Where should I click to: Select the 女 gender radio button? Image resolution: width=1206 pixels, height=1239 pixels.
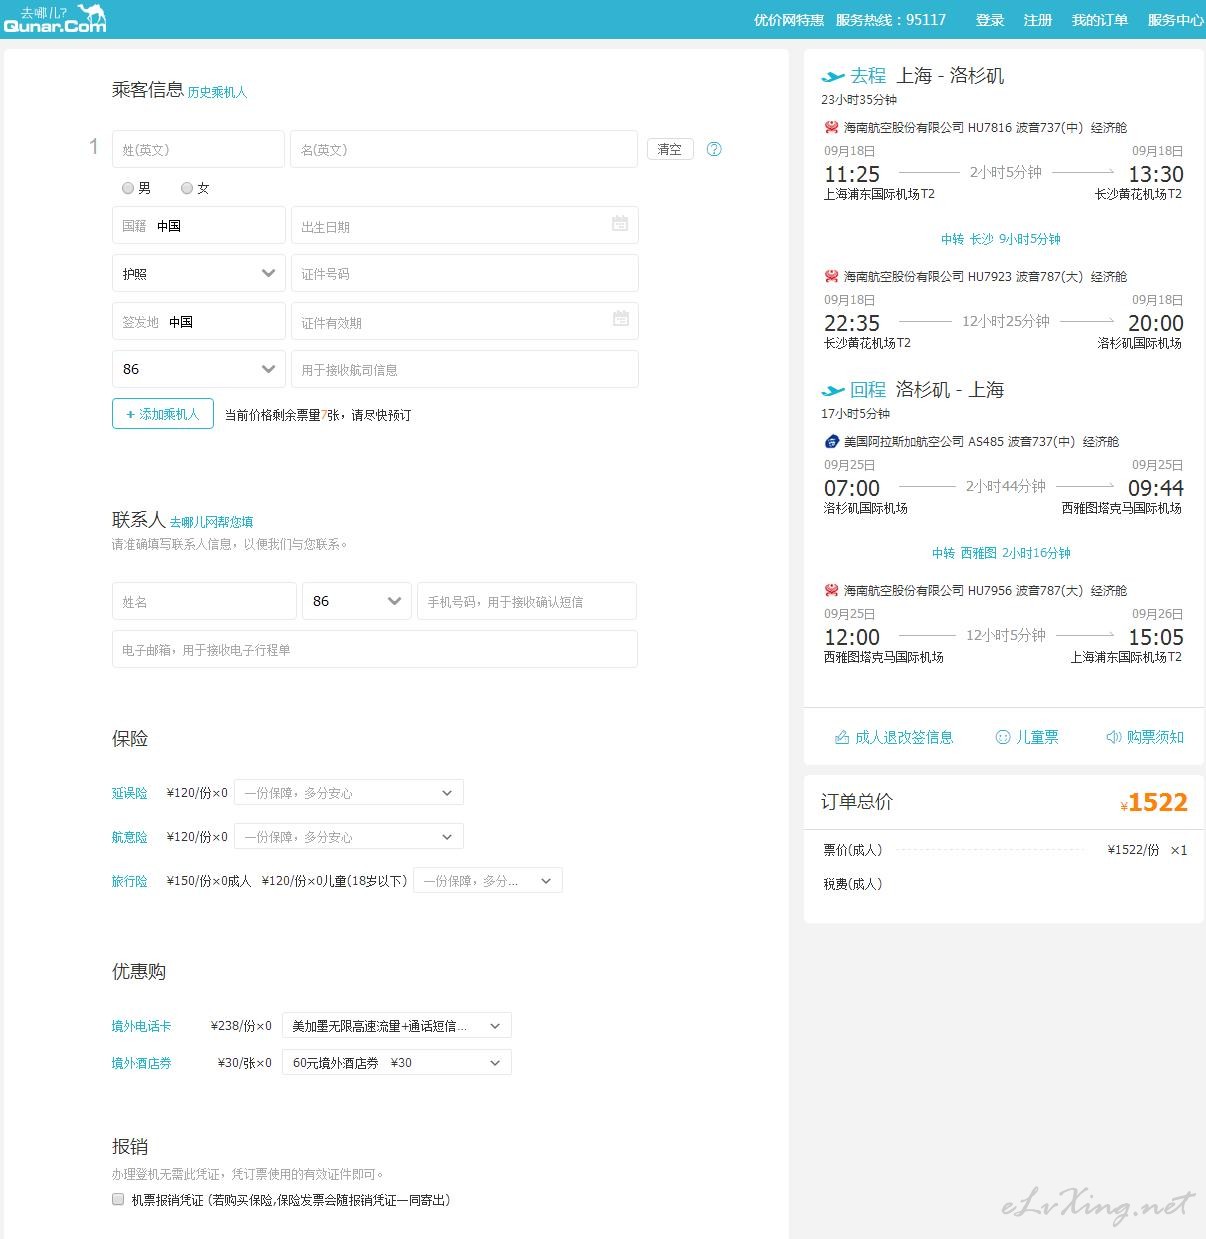(187, 188)
